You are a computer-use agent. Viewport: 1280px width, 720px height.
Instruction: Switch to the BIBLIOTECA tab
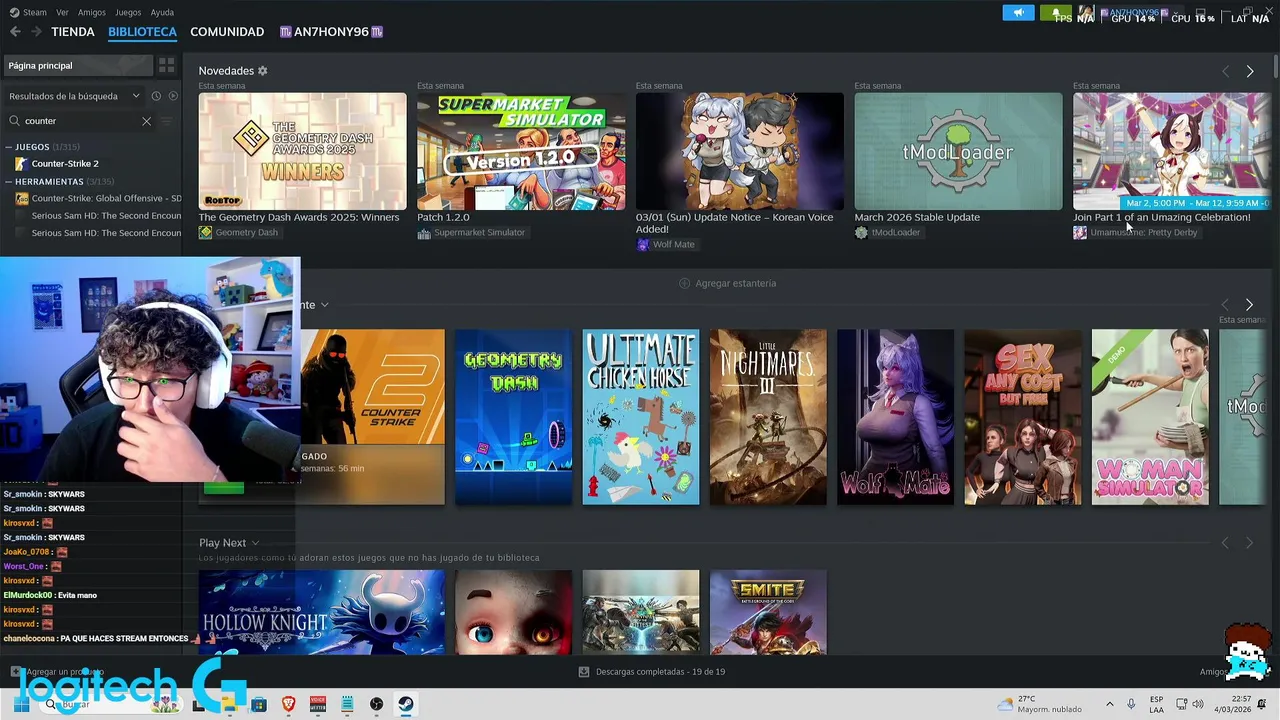(x=142, y=32)
